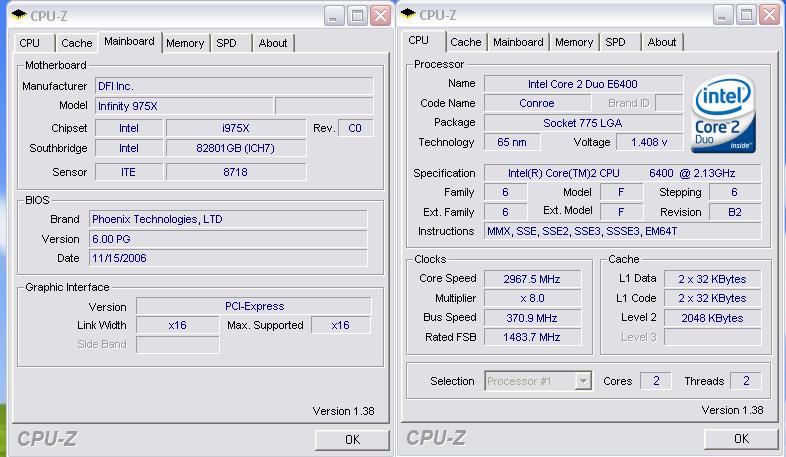Select processor name Intel Core 2 Duo E6400
This screenshot has height=457, width=786.
583,84
